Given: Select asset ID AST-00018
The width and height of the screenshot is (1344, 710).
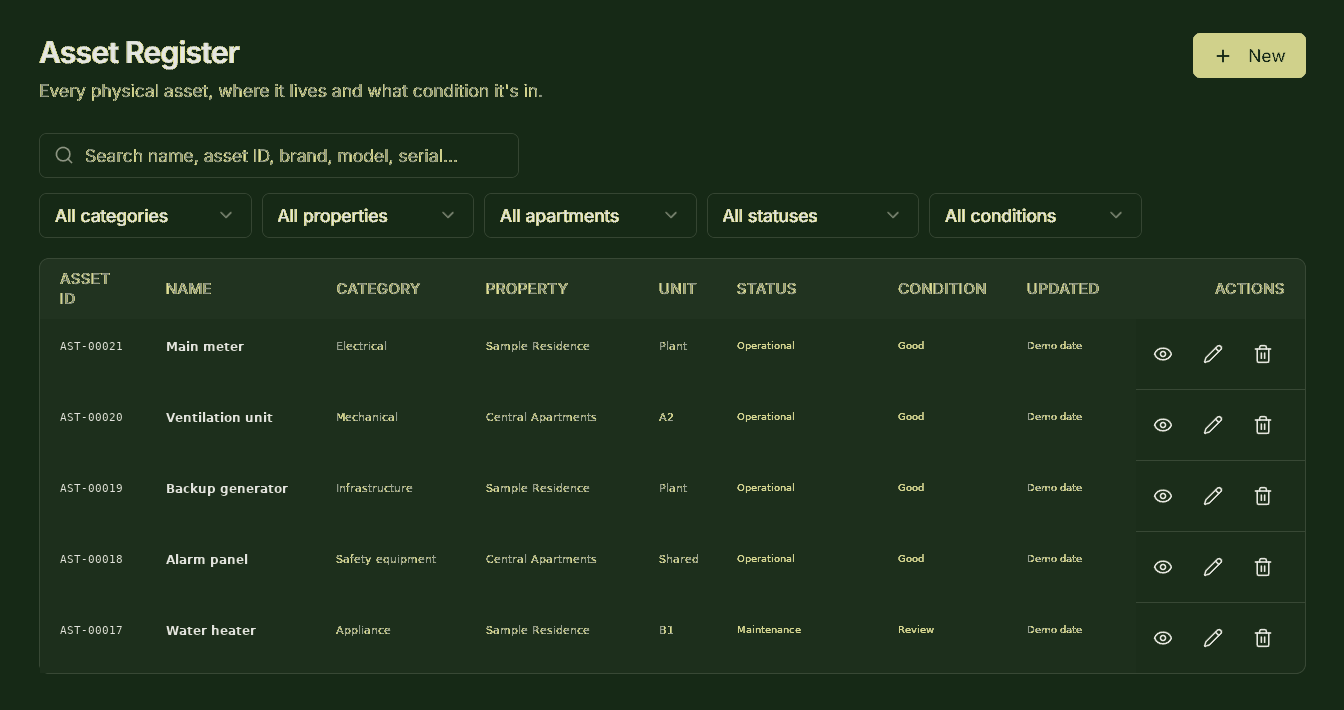Looking at the screenshot, I should [91, 559].
